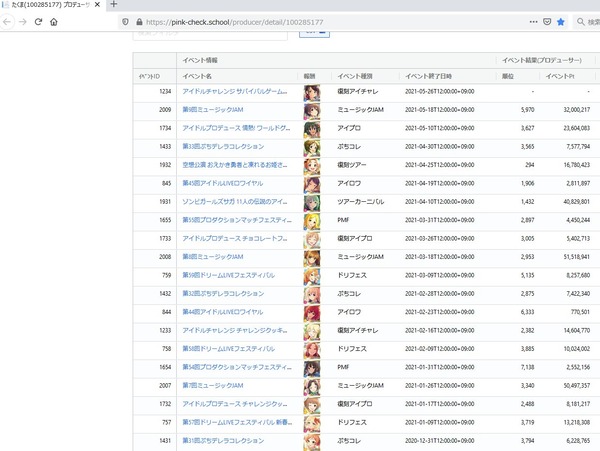This screenshot has height=451, width=600.
Task: Open a new tab with plus button
Action: click(x=113, y=4)
